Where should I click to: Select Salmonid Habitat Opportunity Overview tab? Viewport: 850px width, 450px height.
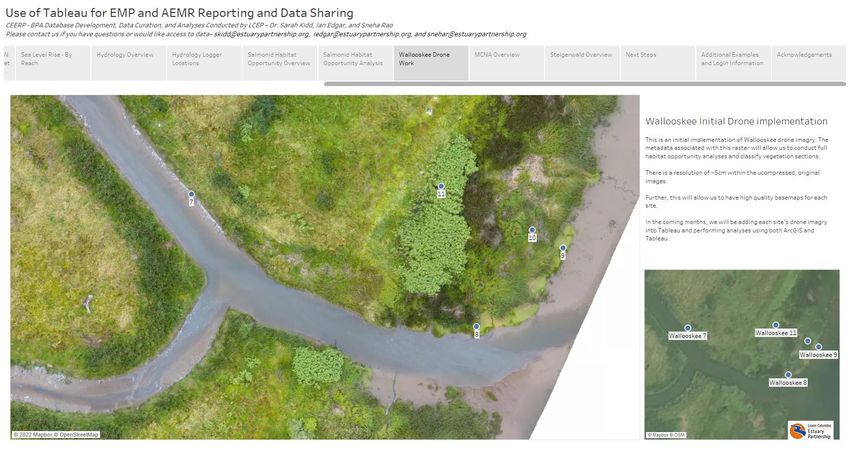(280, 63)
